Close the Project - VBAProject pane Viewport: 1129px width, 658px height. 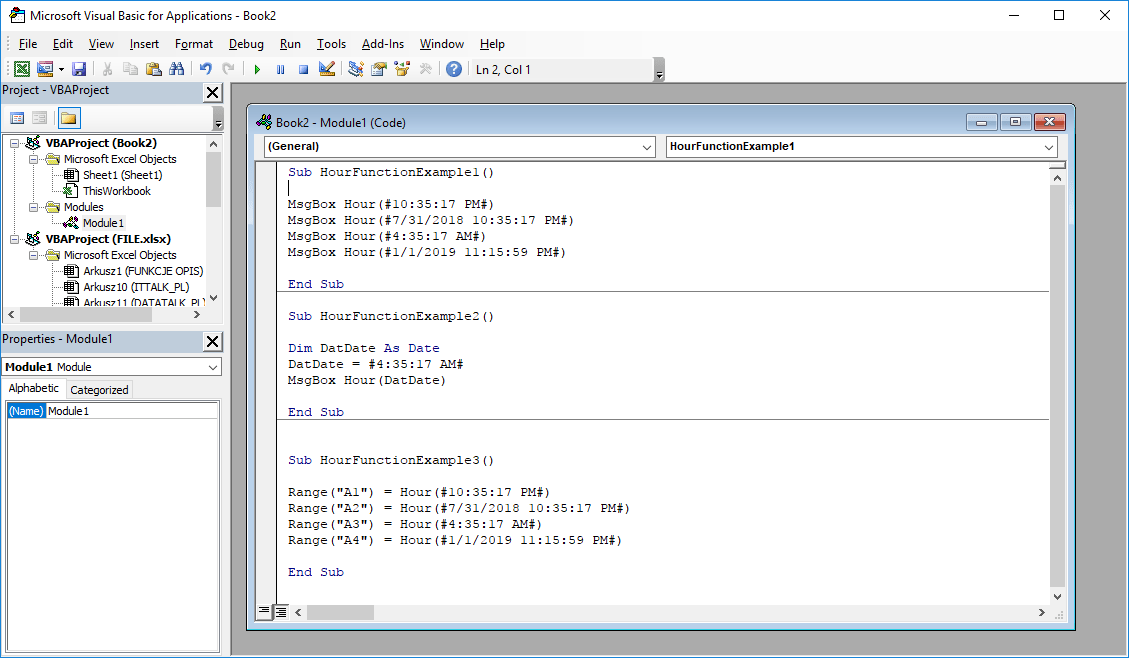point(212,92)
